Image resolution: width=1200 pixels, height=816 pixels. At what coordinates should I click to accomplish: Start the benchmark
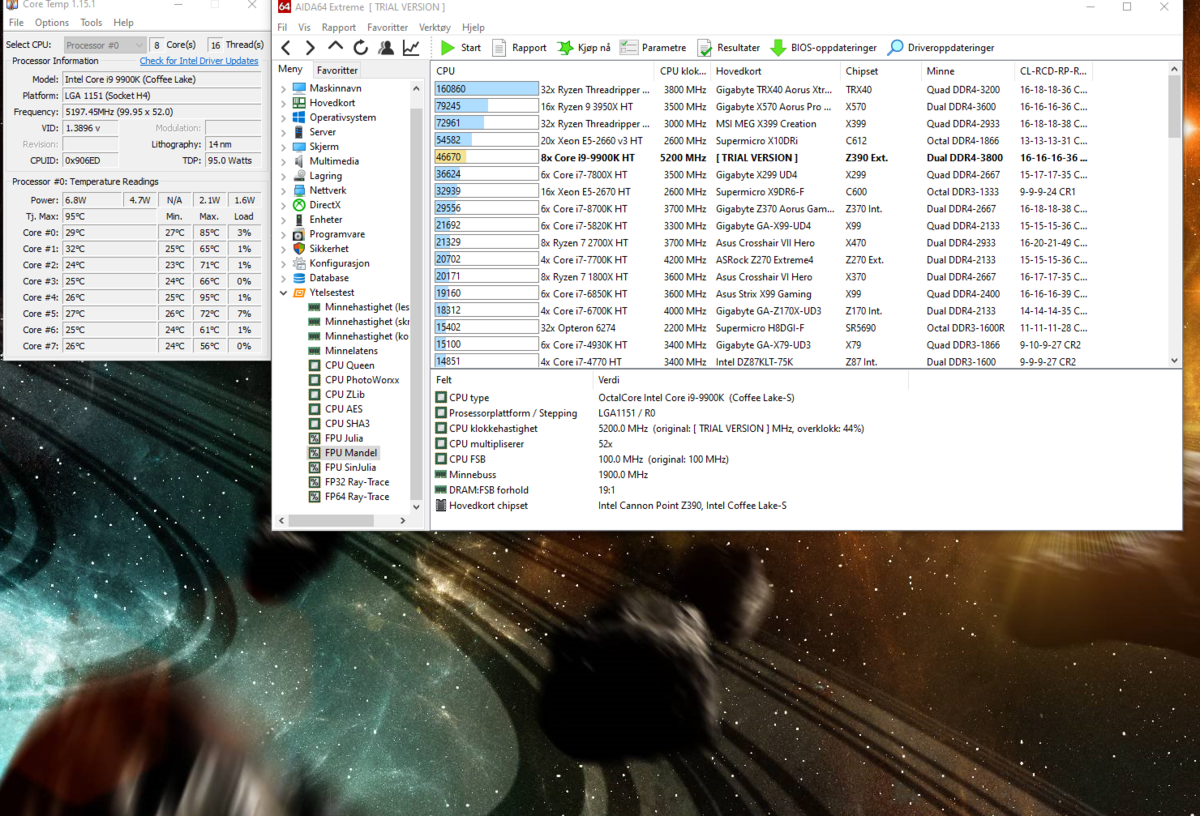(460, 47)
